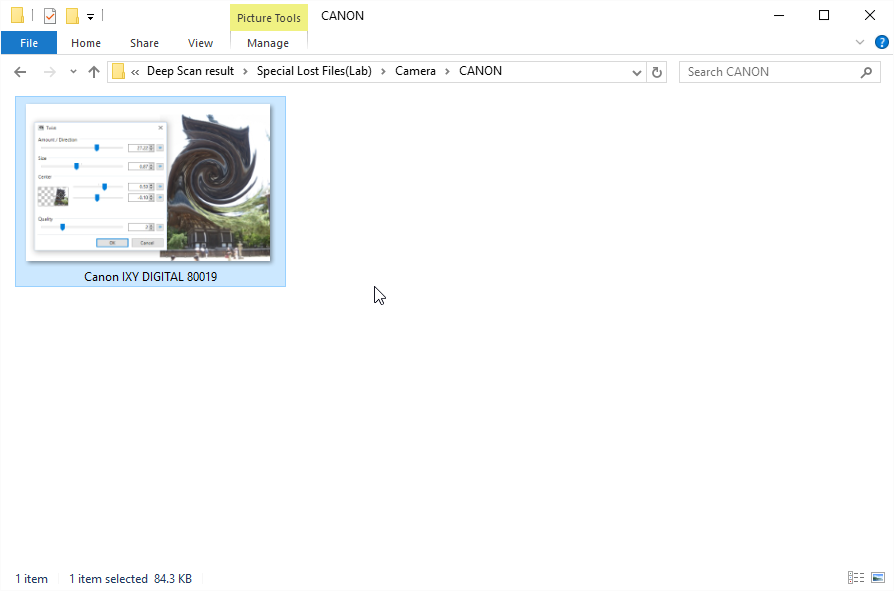The image size is (894, 591).
Task: Switch to large thumbnails view layout
Action: tap(878, 578)
